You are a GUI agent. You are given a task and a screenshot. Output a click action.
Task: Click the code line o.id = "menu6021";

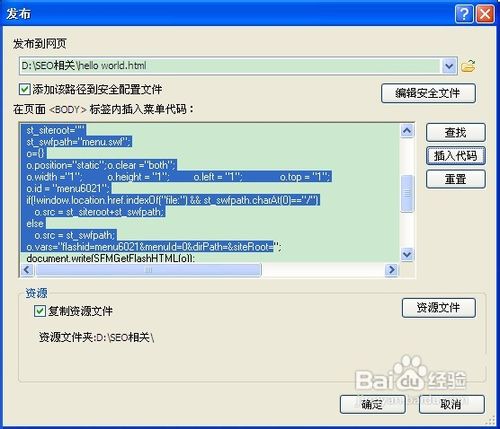pos(68,189)
